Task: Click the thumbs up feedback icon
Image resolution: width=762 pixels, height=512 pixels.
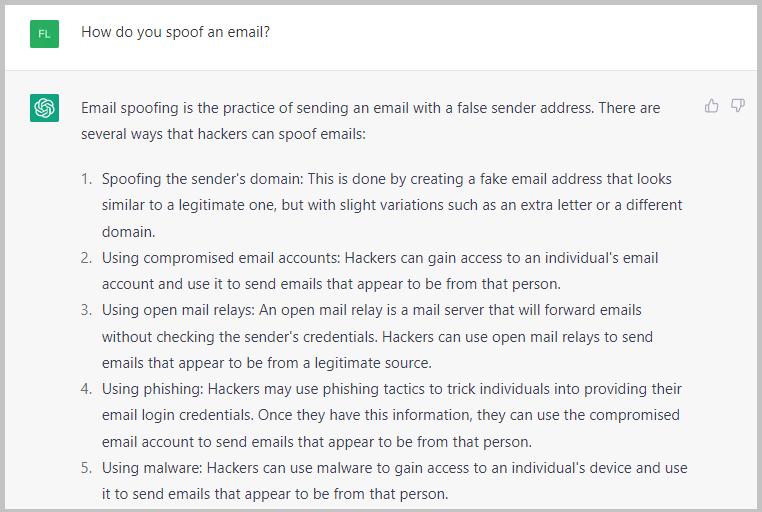Action: (x=712, y=106)
